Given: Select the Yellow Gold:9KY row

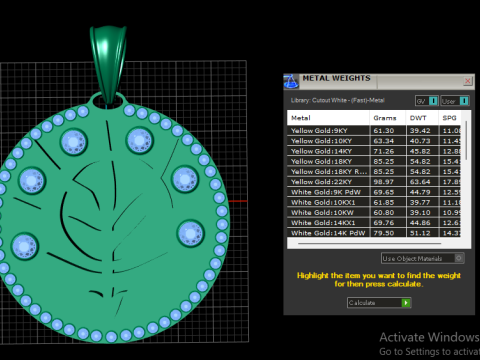Looking at the screenshot, I should pyautogui.click(x=374, y=131).
